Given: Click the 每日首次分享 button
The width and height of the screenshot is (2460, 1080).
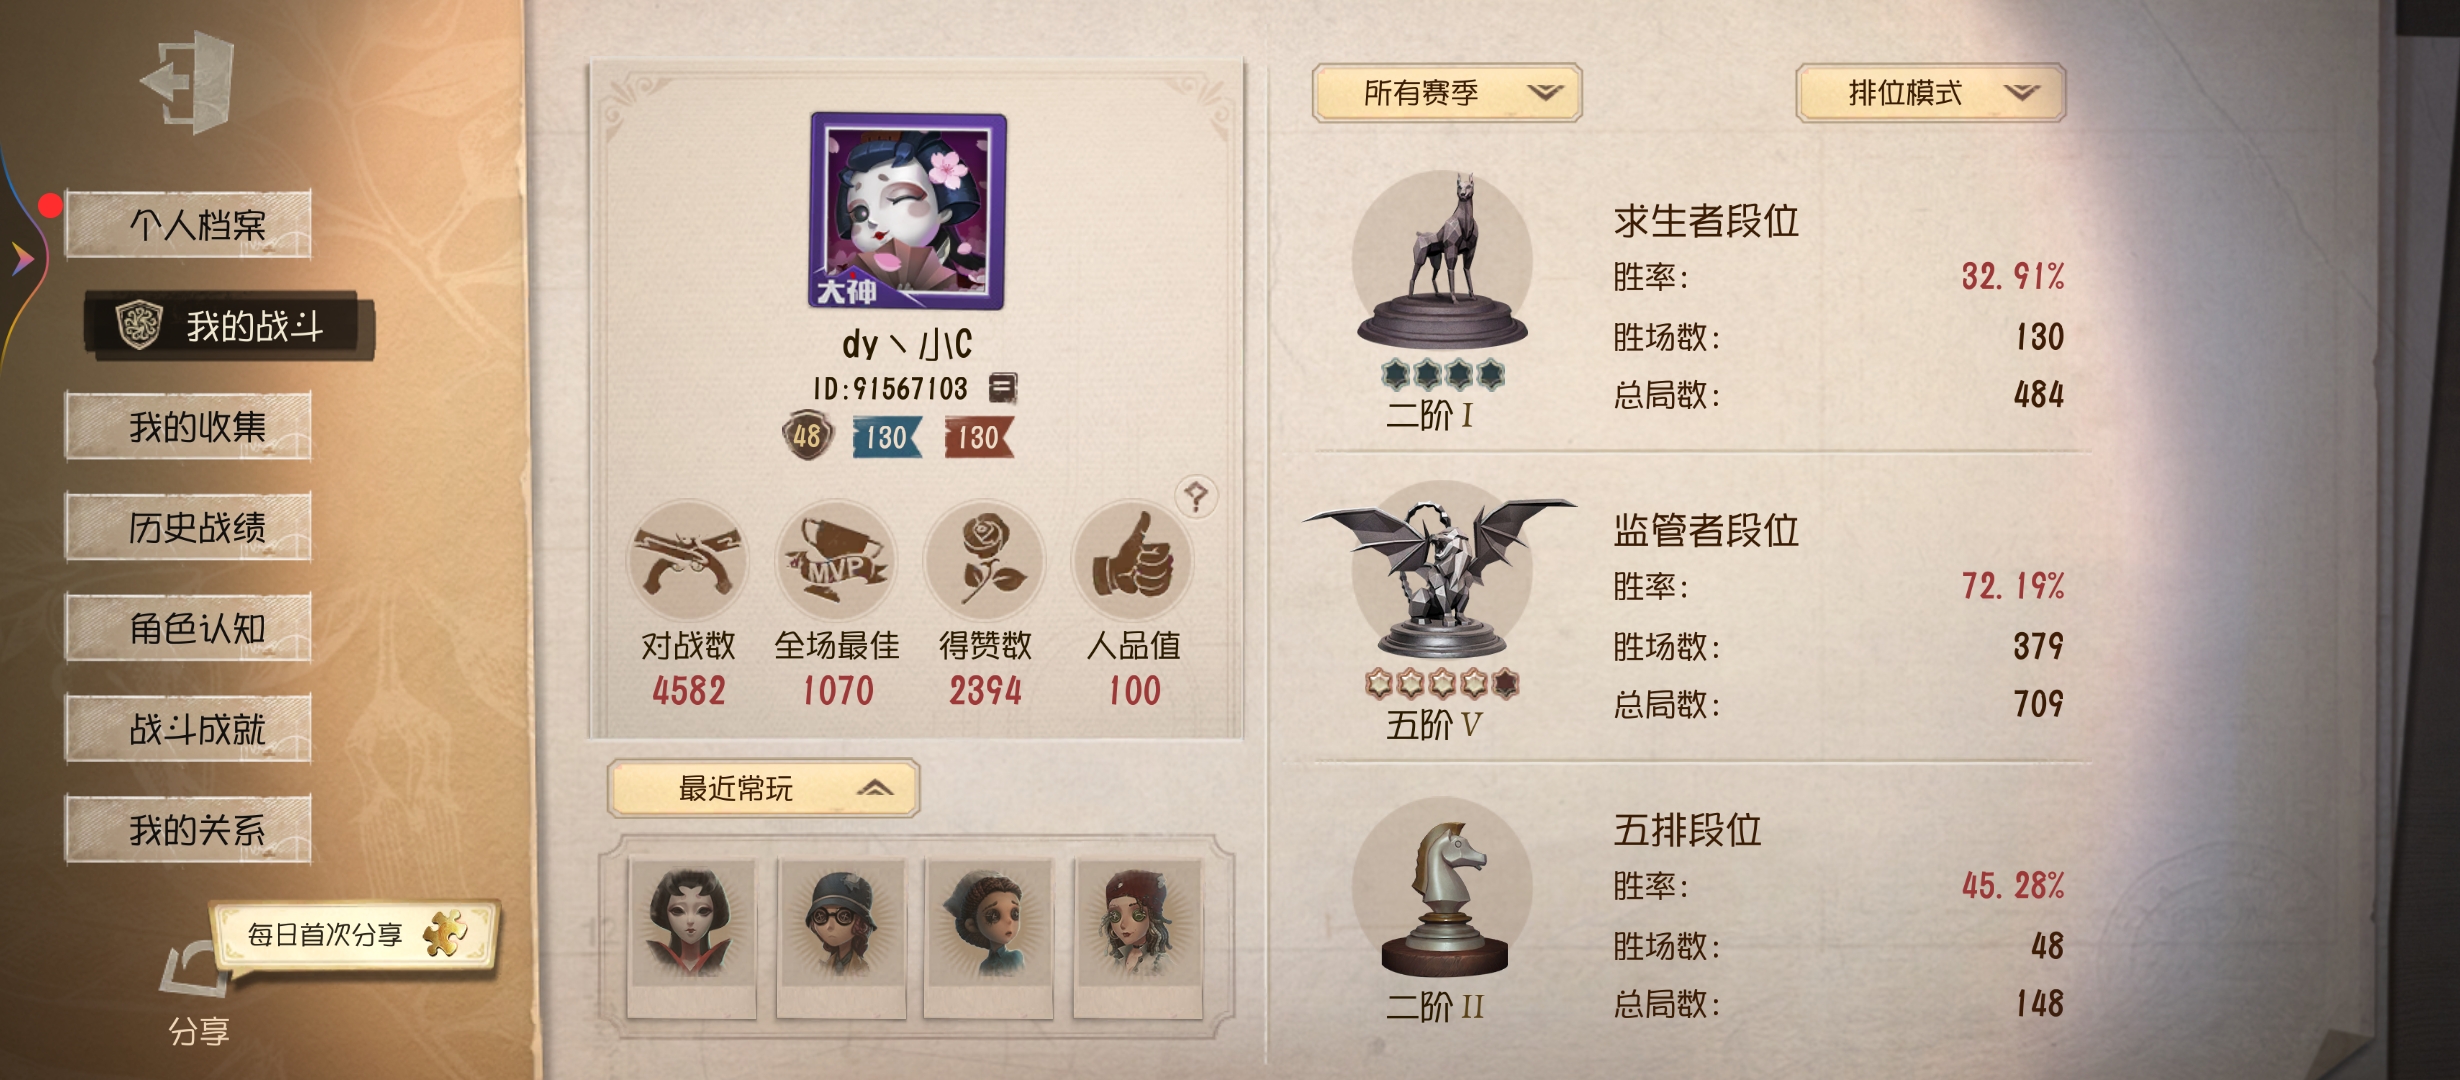Looking at the screenshot, I should point(355,935).
